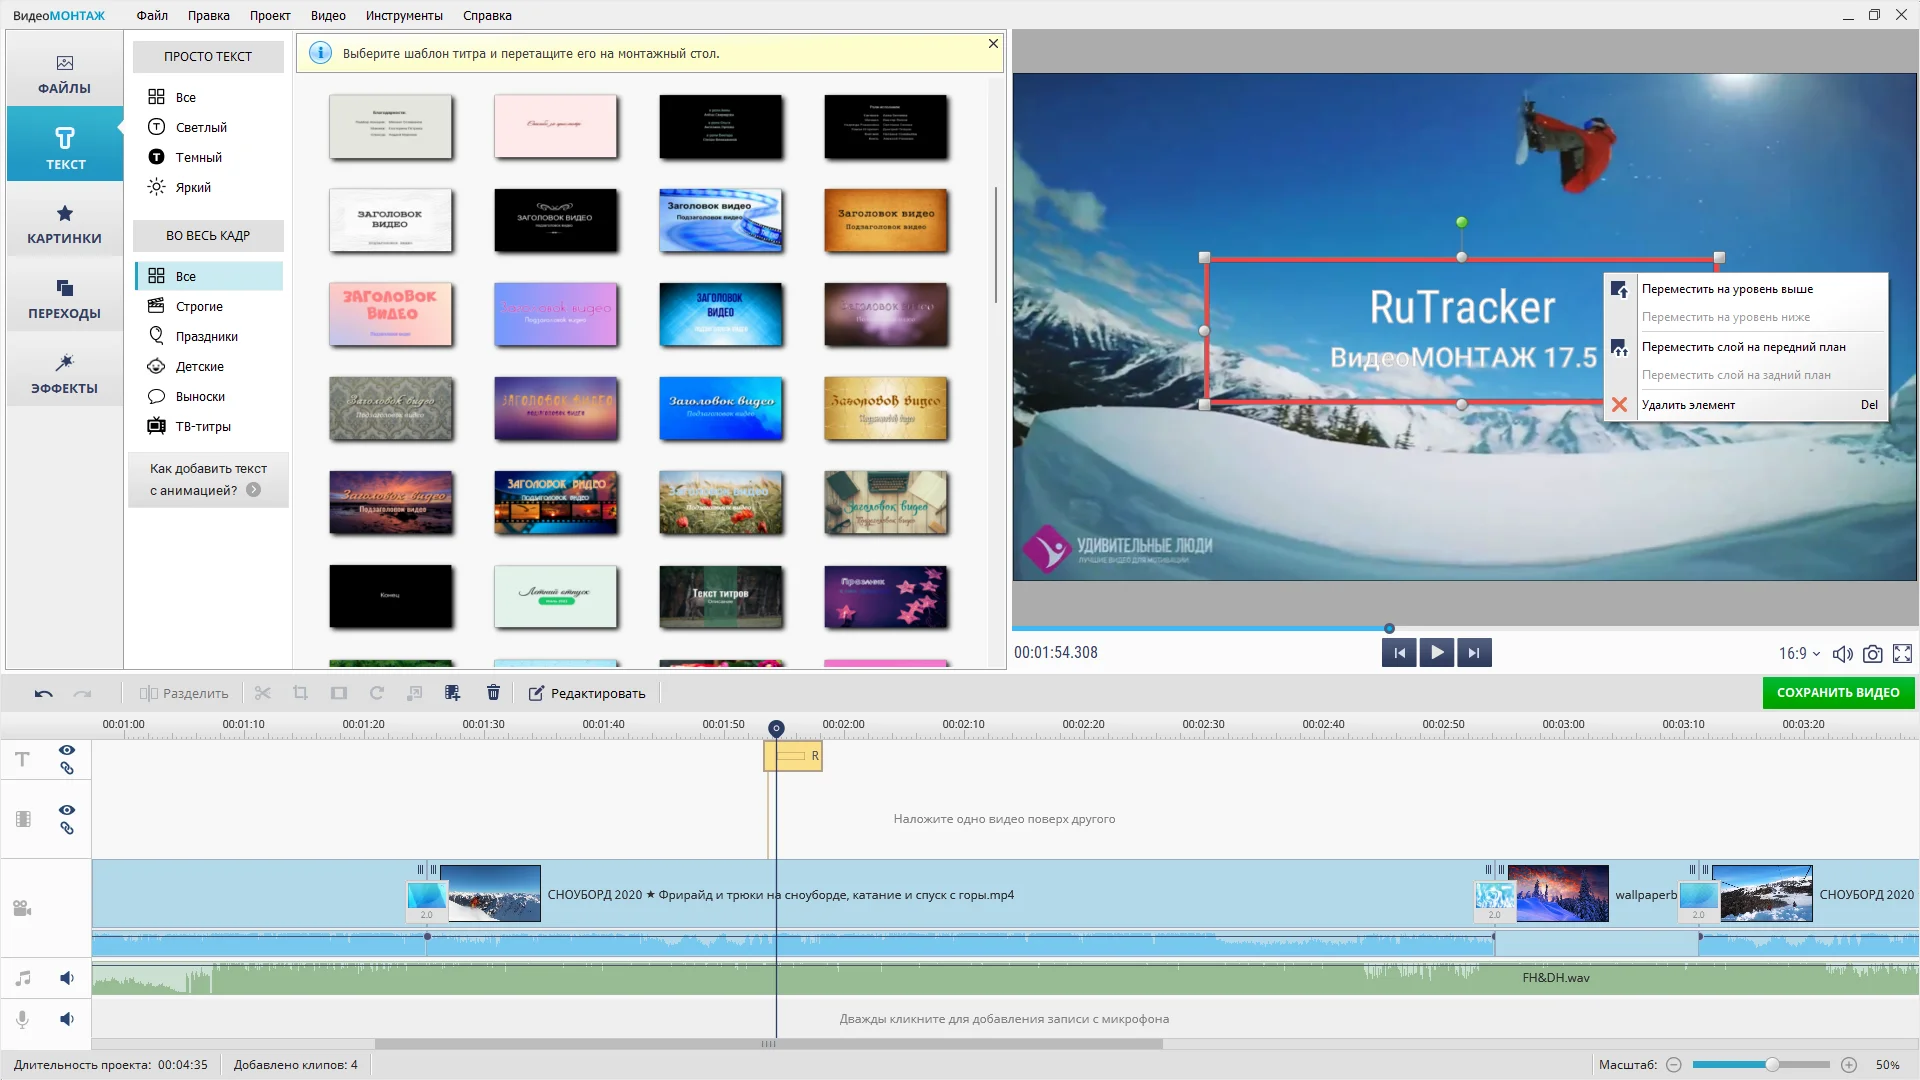The height and width of the screenshot is (1080, 1920).
Task: Open the Правка menu
Action: tap(209, 15)
